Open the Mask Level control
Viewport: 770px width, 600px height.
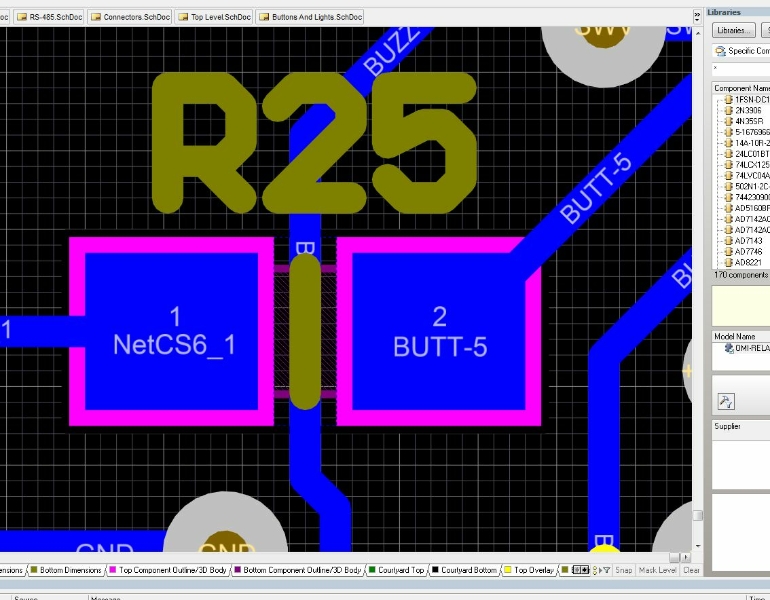coord(657,570)
